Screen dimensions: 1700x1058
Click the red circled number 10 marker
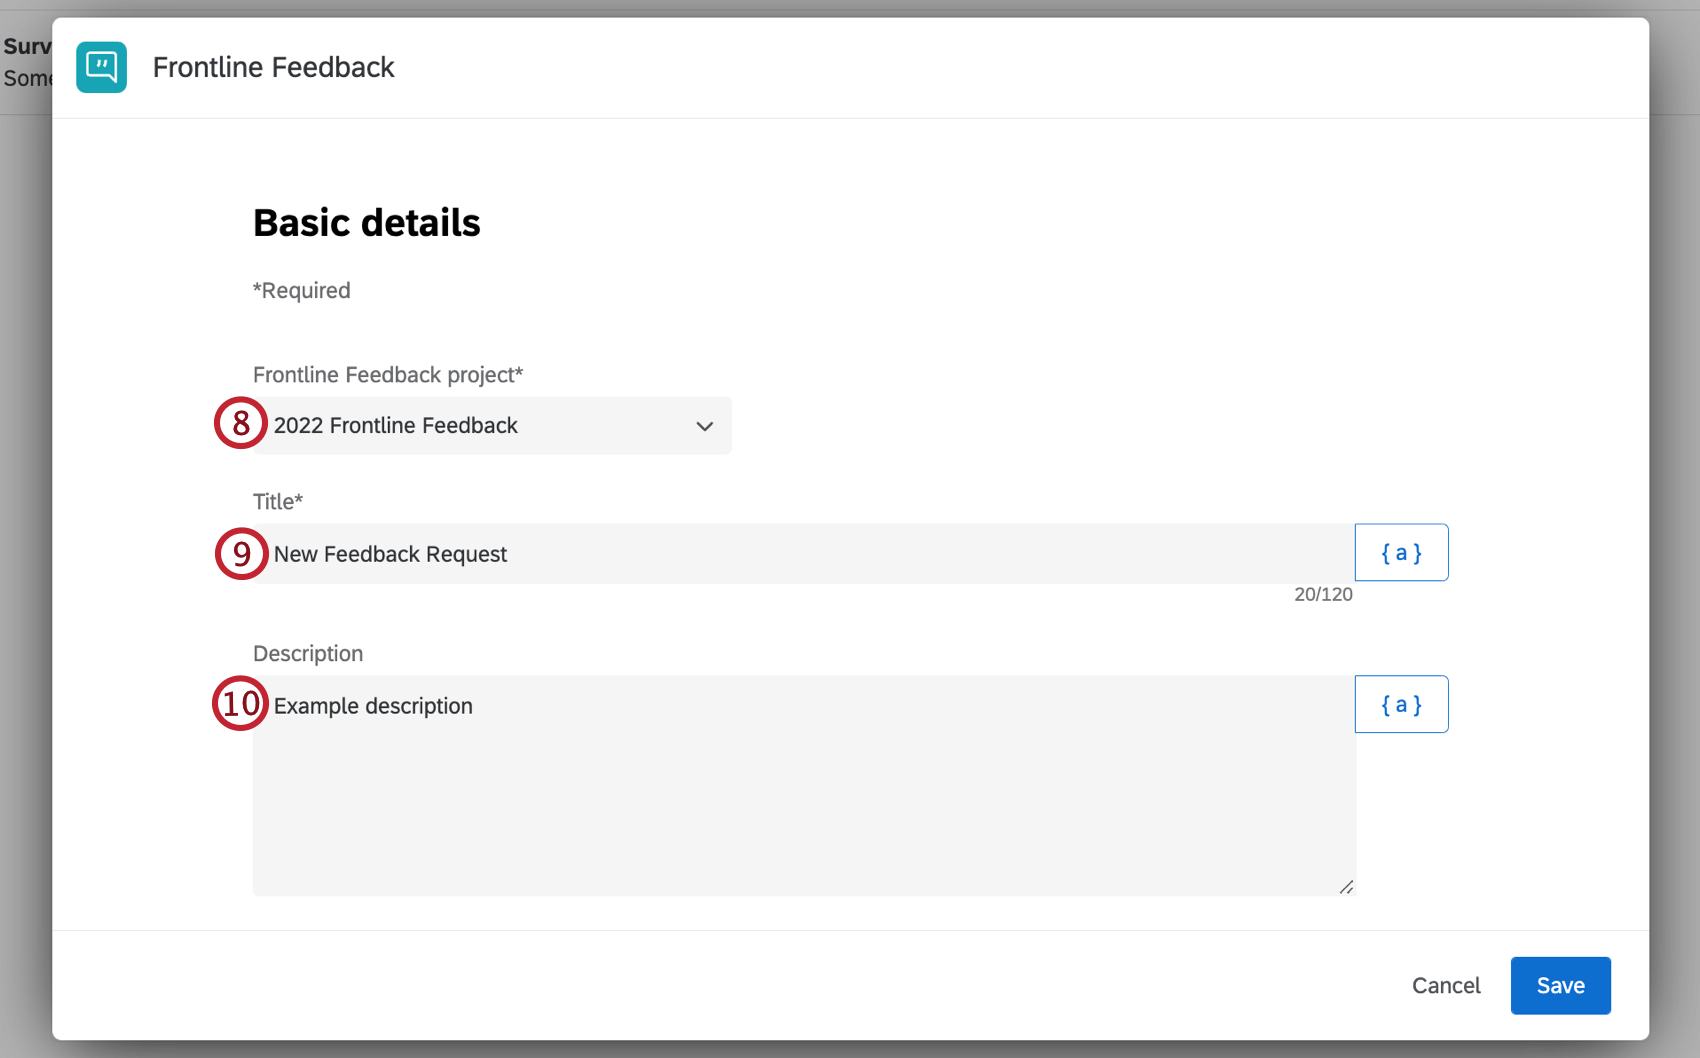[x=240, y=704]
